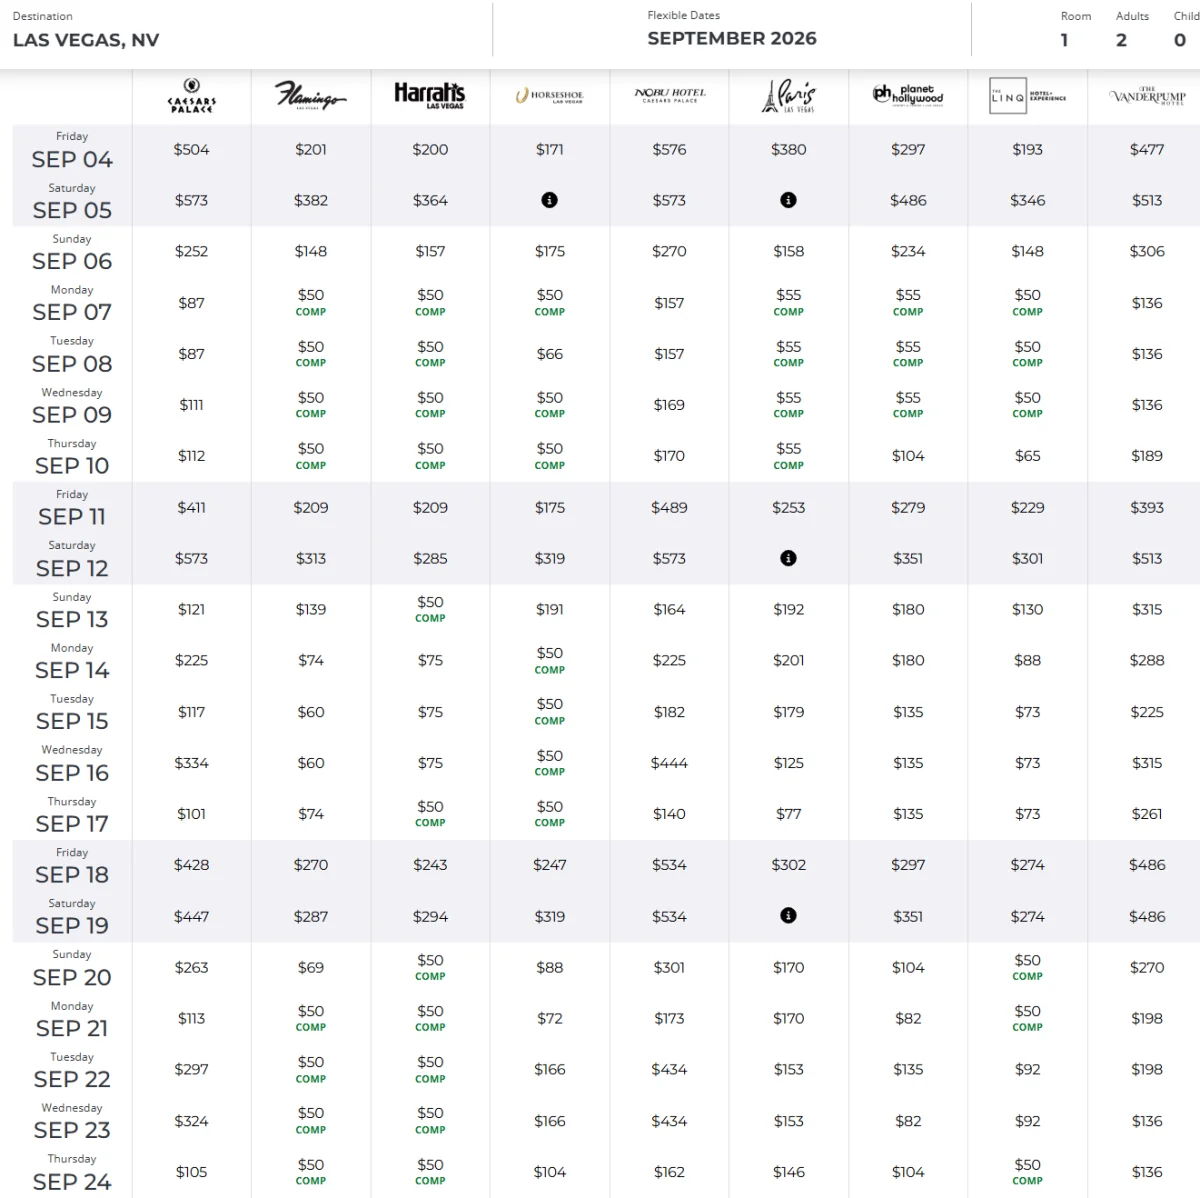Choose LINQ $65 rate on Sep 10

[x=1027, y=455]
